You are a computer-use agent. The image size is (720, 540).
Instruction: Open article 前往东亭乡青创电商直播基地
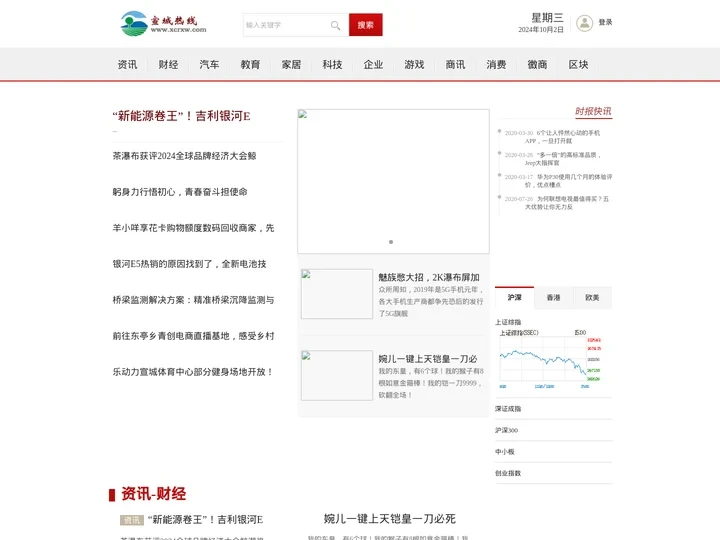(x=193, y=336)
